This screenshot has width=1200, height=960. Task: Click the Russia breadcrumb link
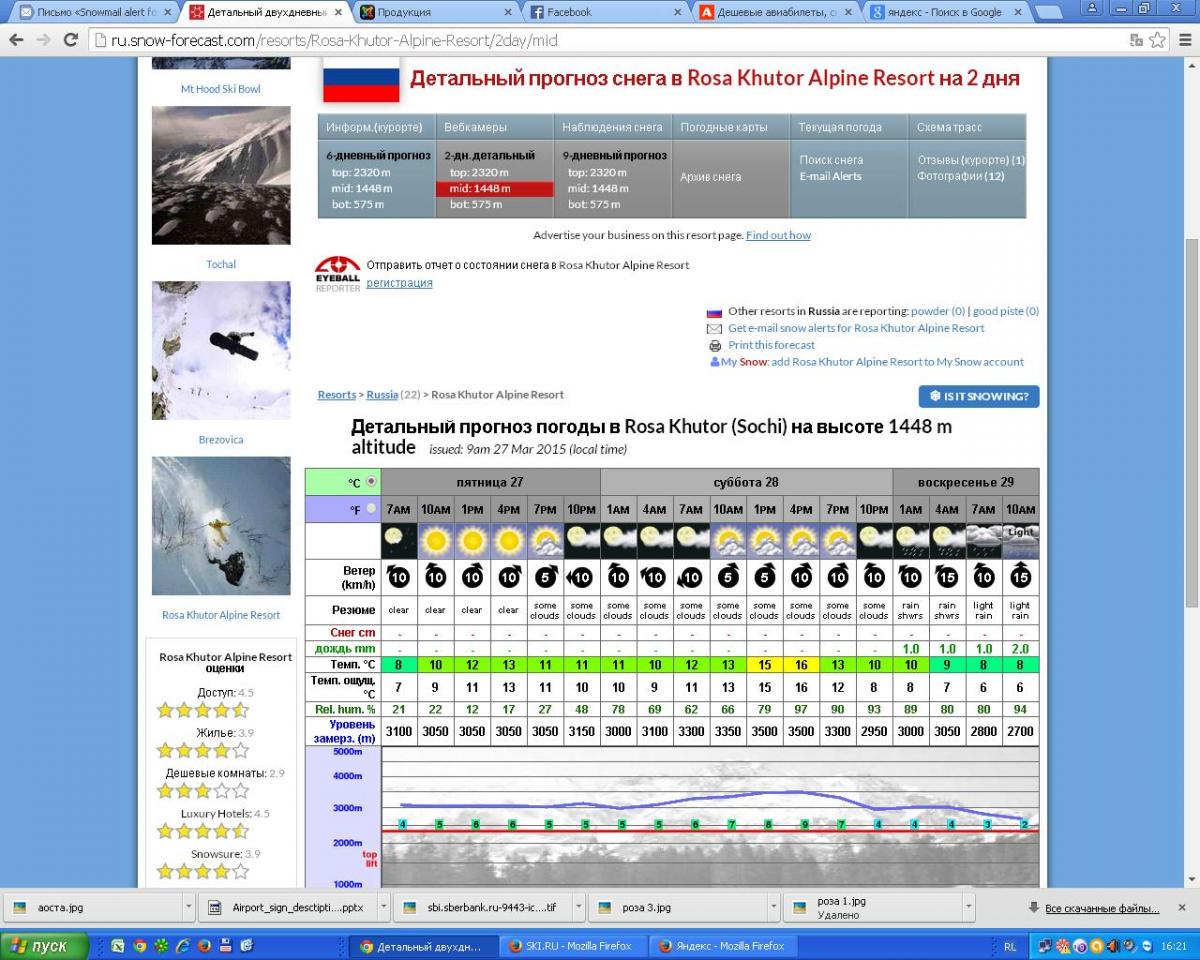coord(382,395)
